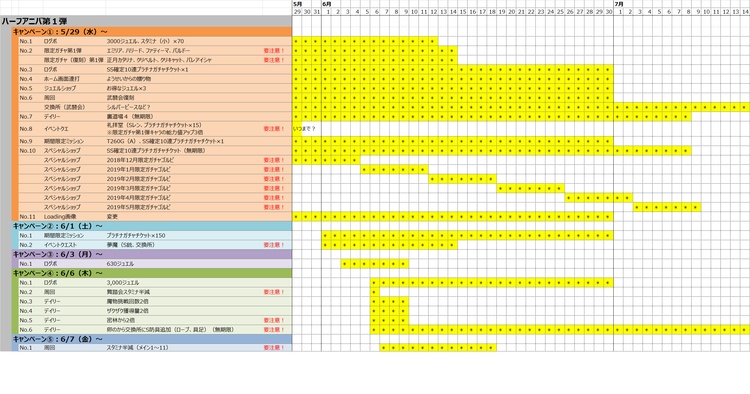Select the キャンペーン④：6/6（木）～ header row
This screenshot has width=750, height=394.
click(152, 273)
